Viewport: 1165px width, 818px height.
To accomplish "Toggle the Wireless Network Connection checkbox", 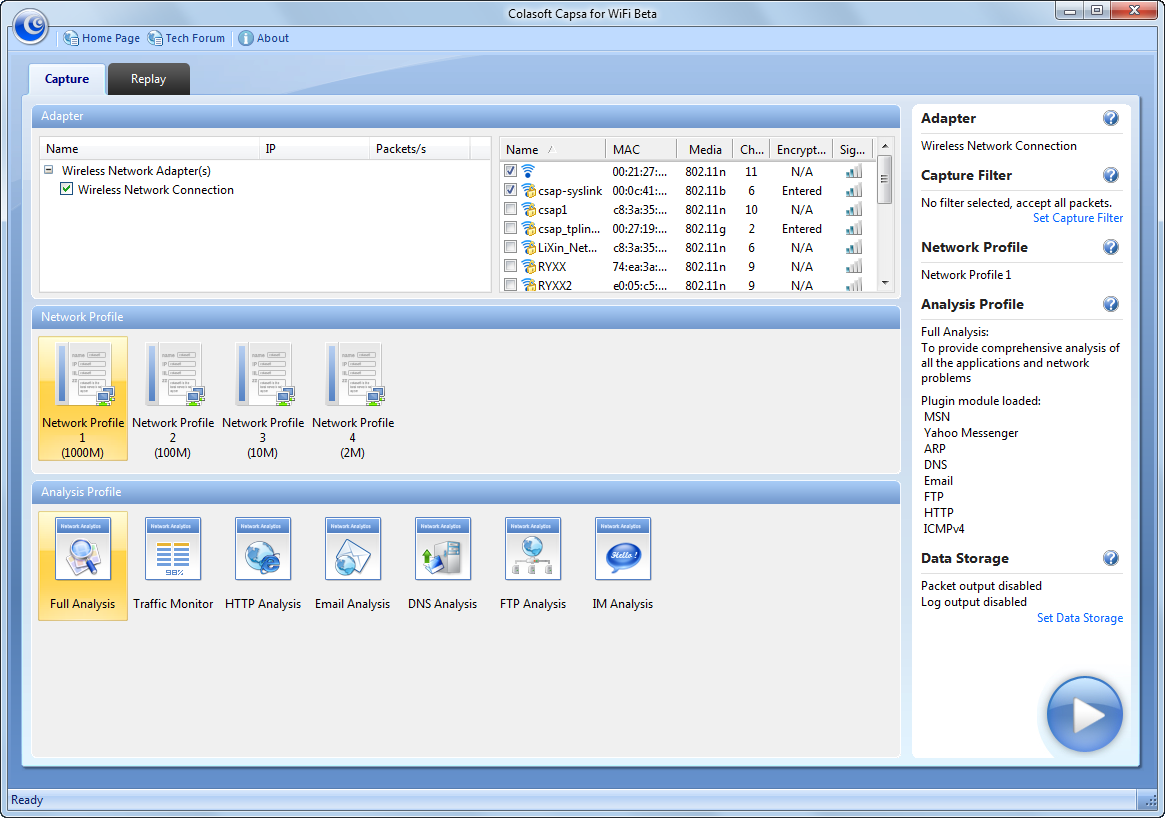I will [67, 189].
